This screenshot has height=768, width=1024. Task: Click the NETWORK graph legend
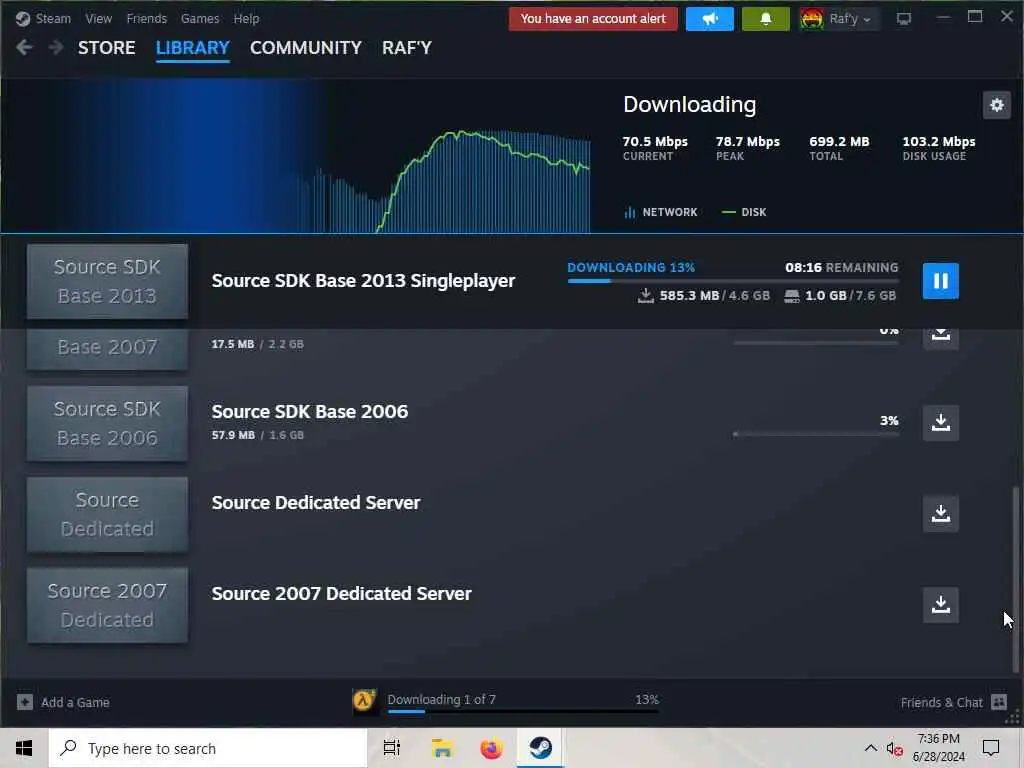(x=661, y=212)
